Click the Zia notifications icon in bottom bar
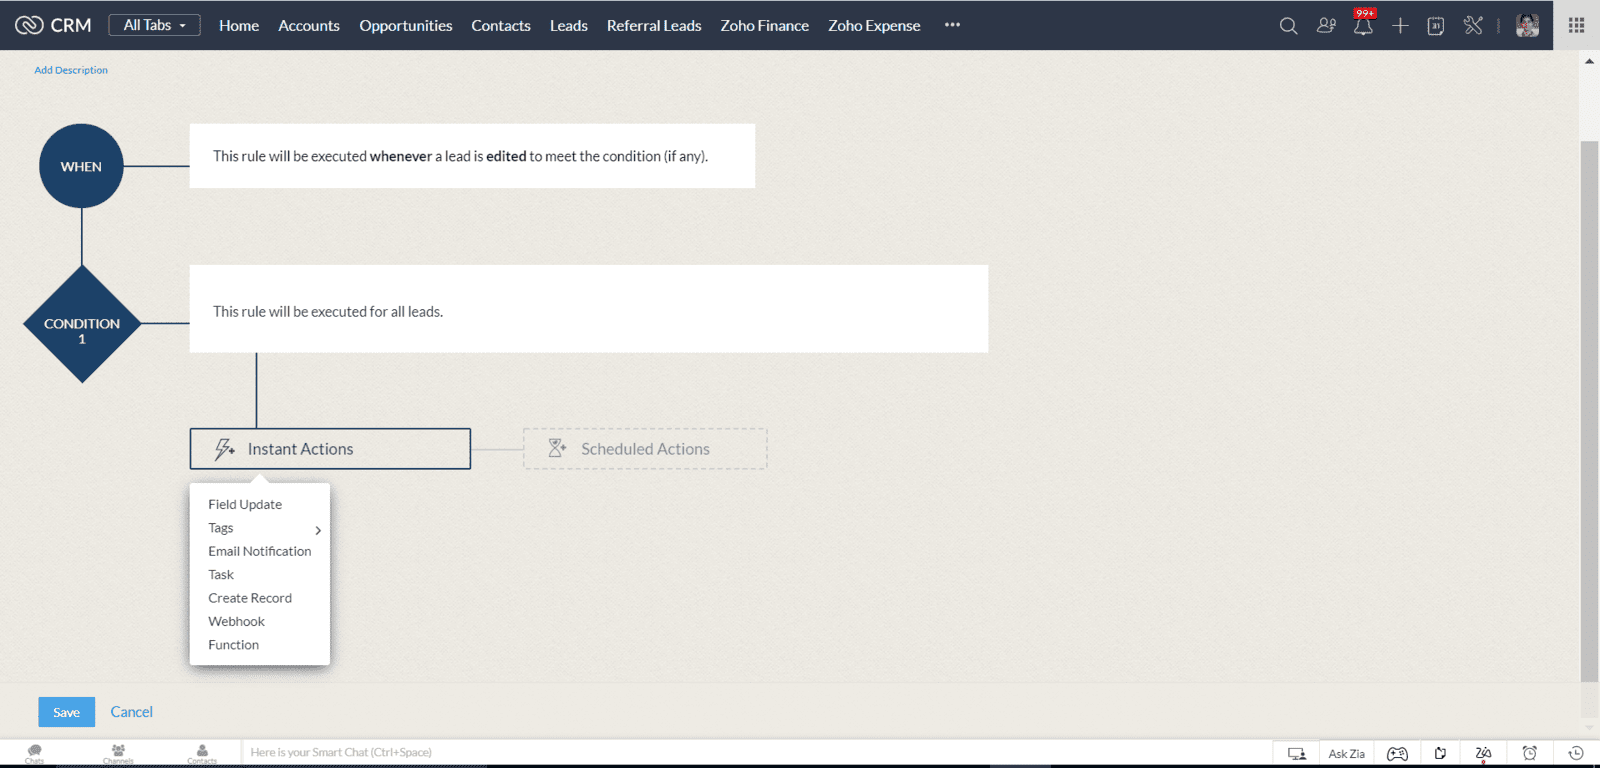Screen dimensions: 1600x768 (1483, 753)
